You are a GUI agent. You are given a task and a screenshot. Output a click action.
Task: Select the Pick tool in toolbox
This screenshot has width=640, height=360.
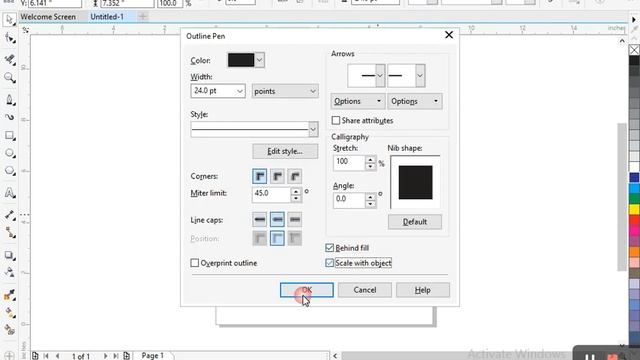(x=9, y=19)
